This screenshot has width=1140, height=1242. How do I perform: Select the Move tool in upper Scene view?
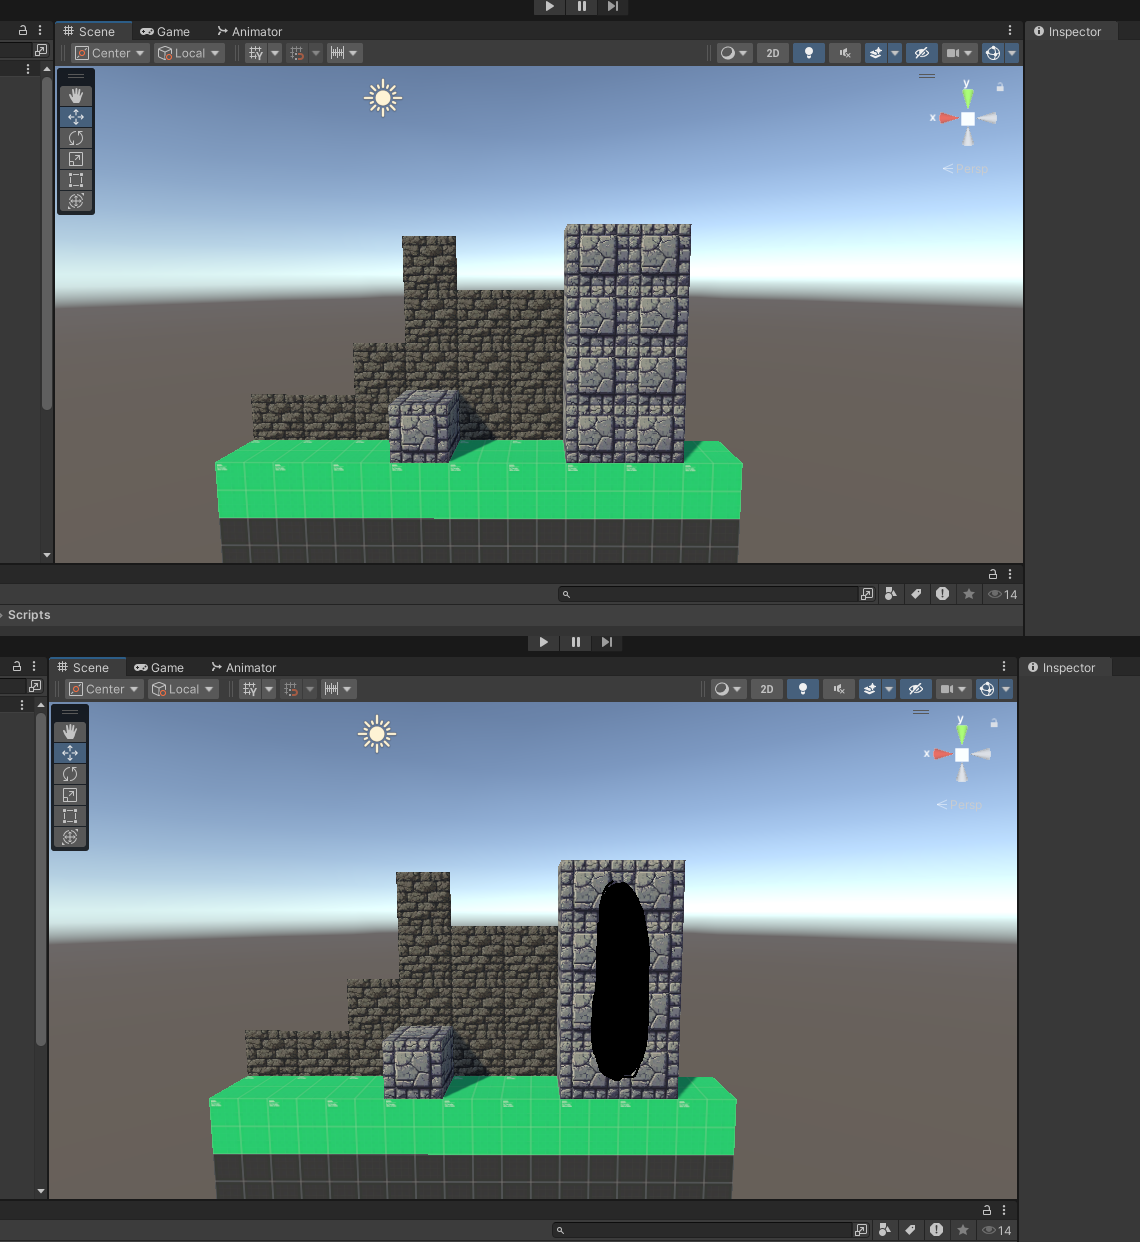(76, 117)
